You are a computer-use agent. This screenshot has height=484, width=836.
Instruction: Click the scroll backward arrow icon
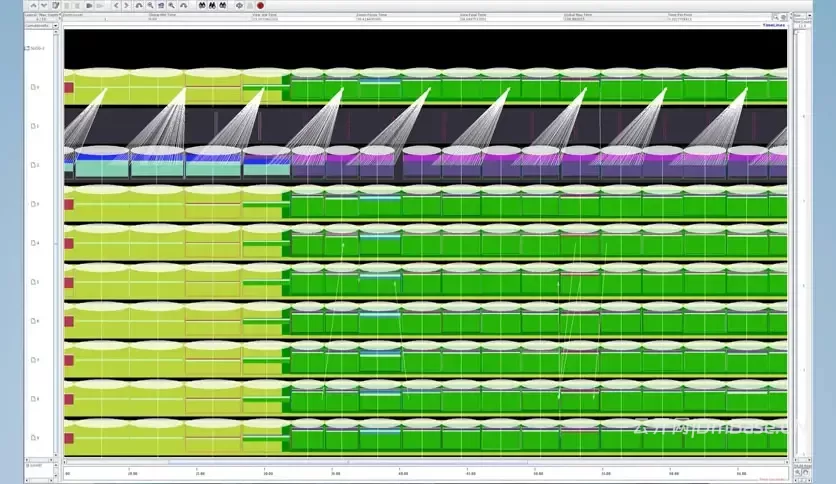116,5
